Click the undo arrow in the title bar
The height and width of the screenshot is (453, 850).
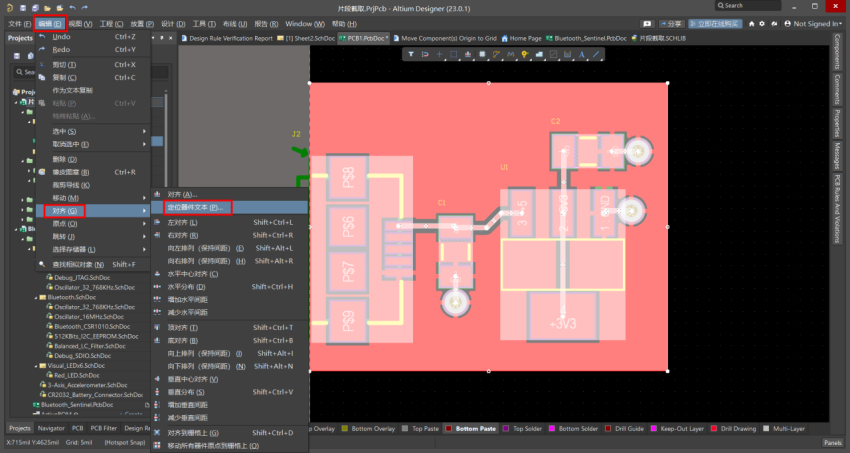point(72,8)
